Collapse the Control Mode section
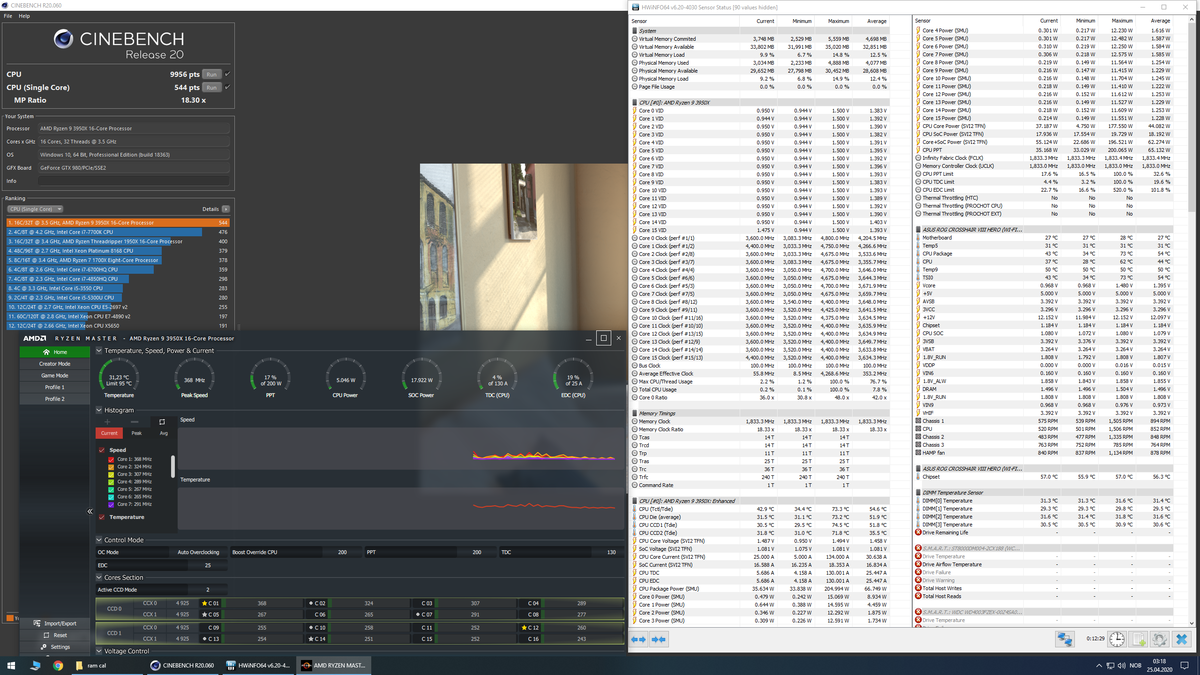The image size is (1200, 675). point(99,540)
